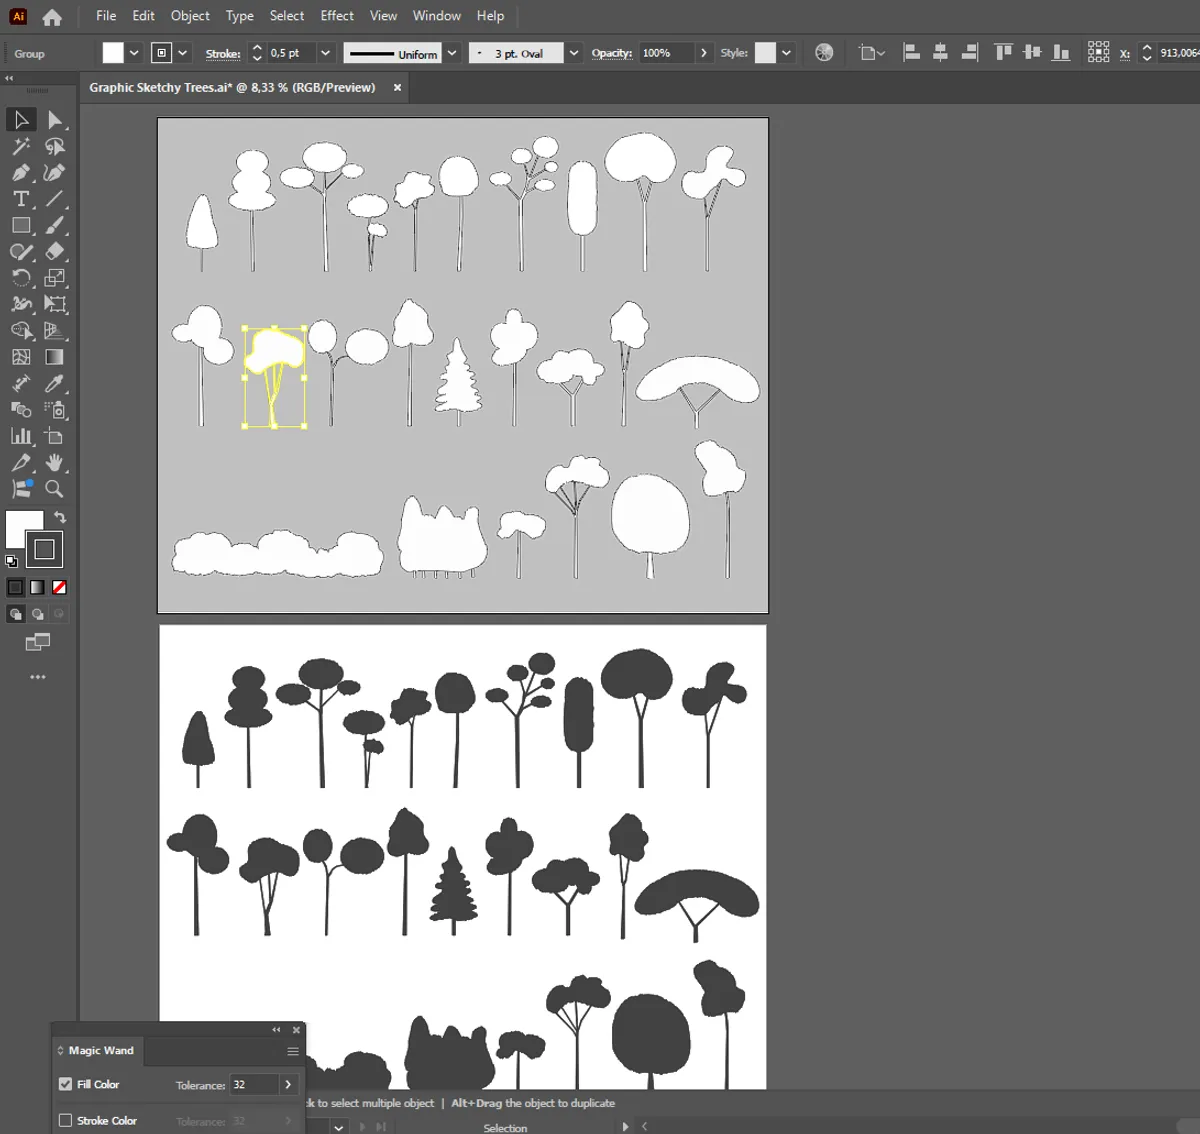Select the Direct Selection tool
This screenshot has width=1200, height=1134.
[x=55, y=120]
